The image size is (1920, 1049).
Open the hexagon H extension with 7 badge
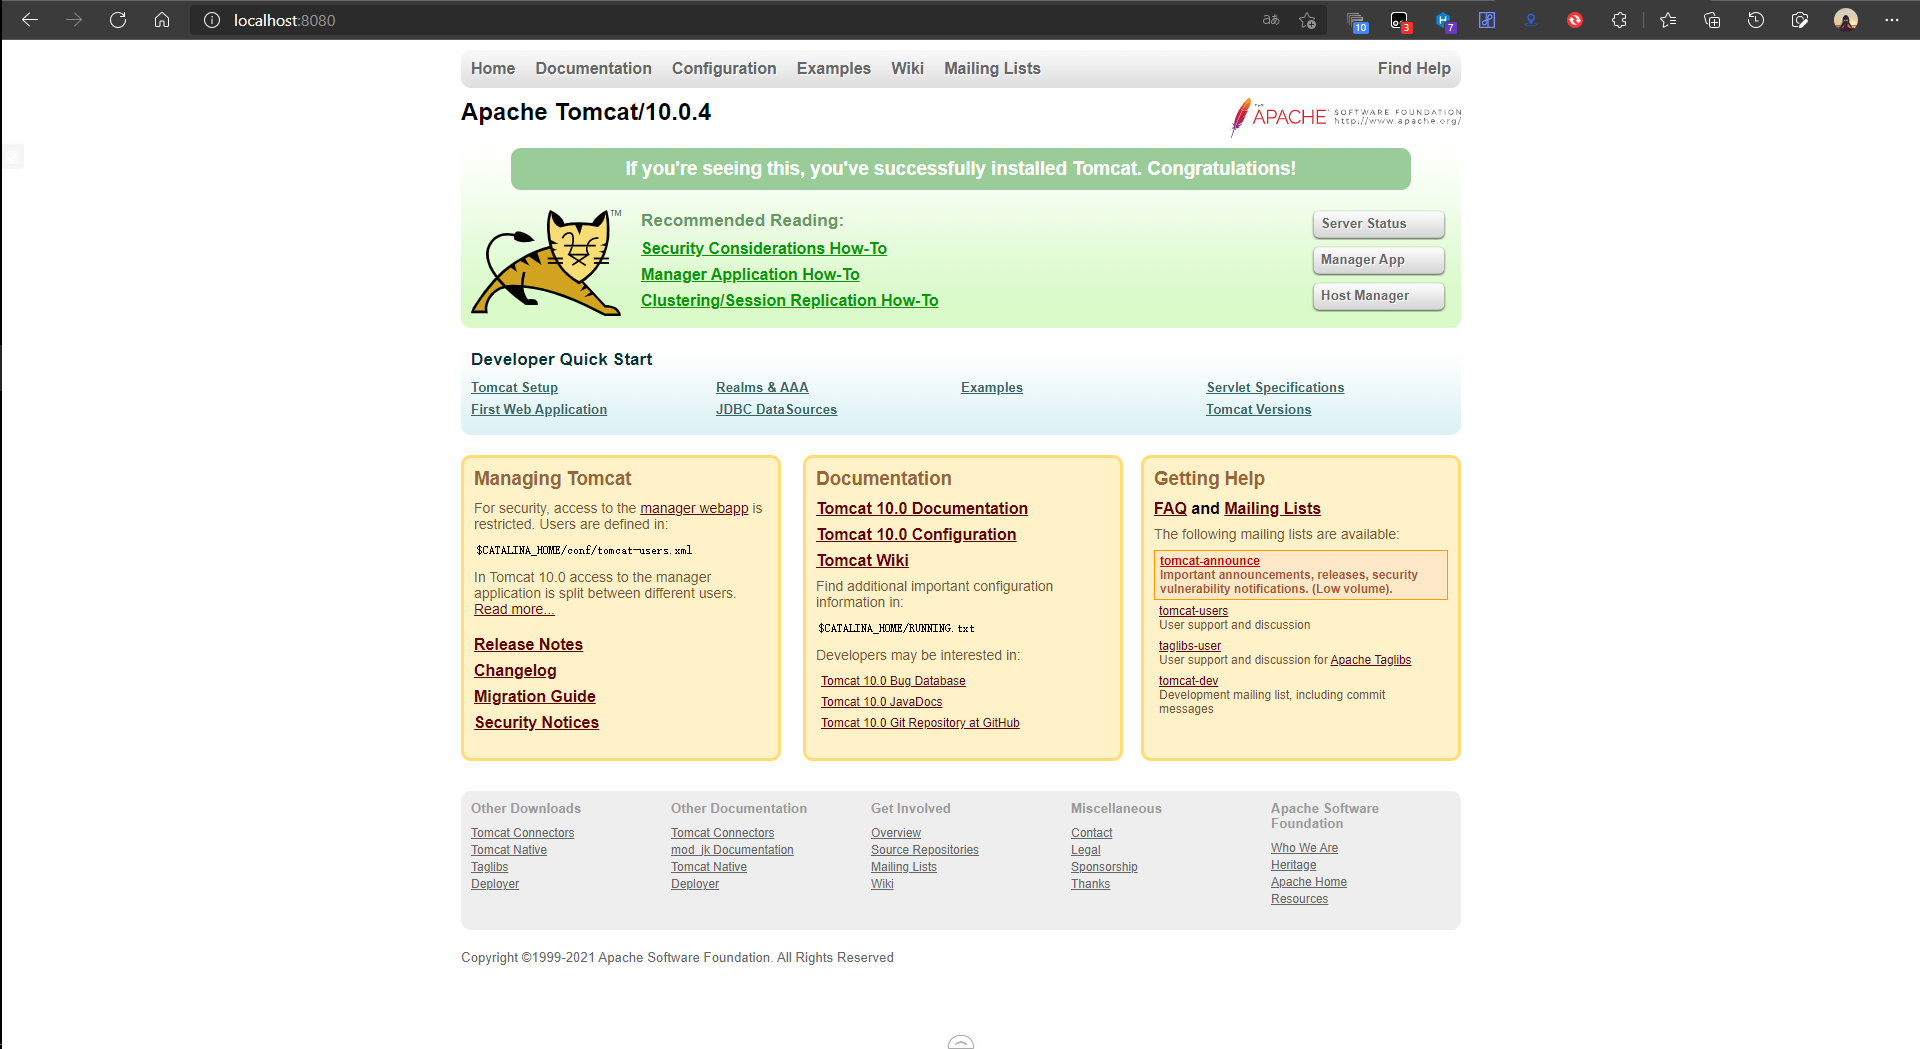coord(1444,21)
